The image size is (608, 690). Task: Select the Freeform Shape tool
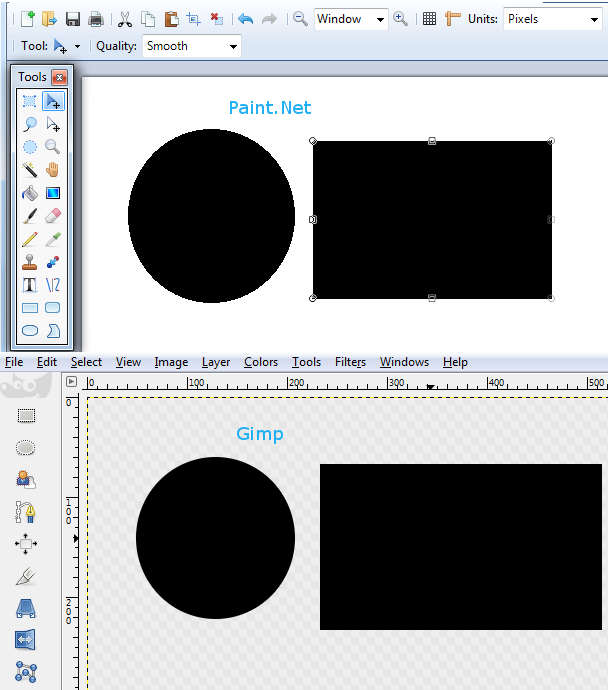[53, 330]
